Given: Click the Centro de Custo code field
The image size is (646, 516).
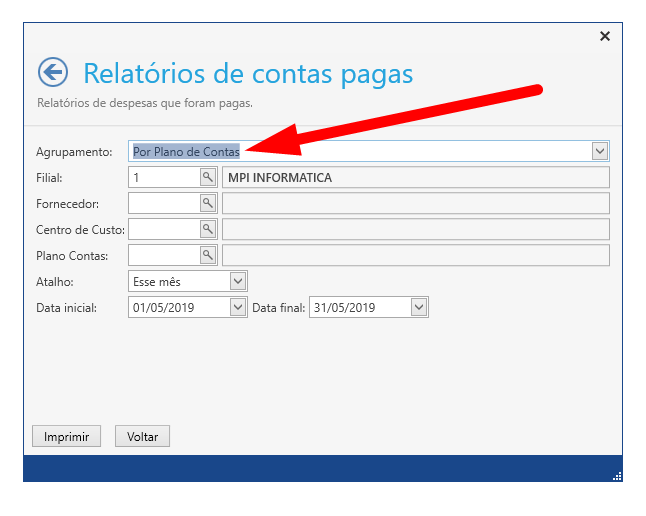Looking at the screenshot, I should (164, 229).
